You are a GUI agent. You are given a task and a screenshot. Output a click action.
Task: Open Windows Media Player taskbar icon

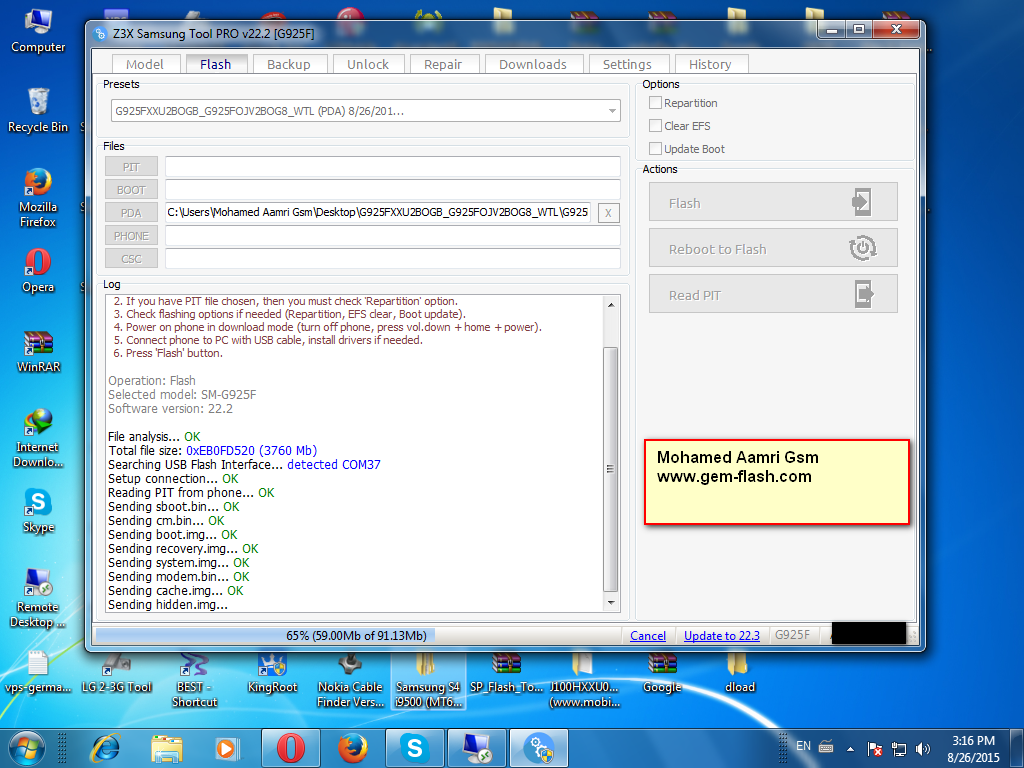pyautogui.click(x=227, y=748)
